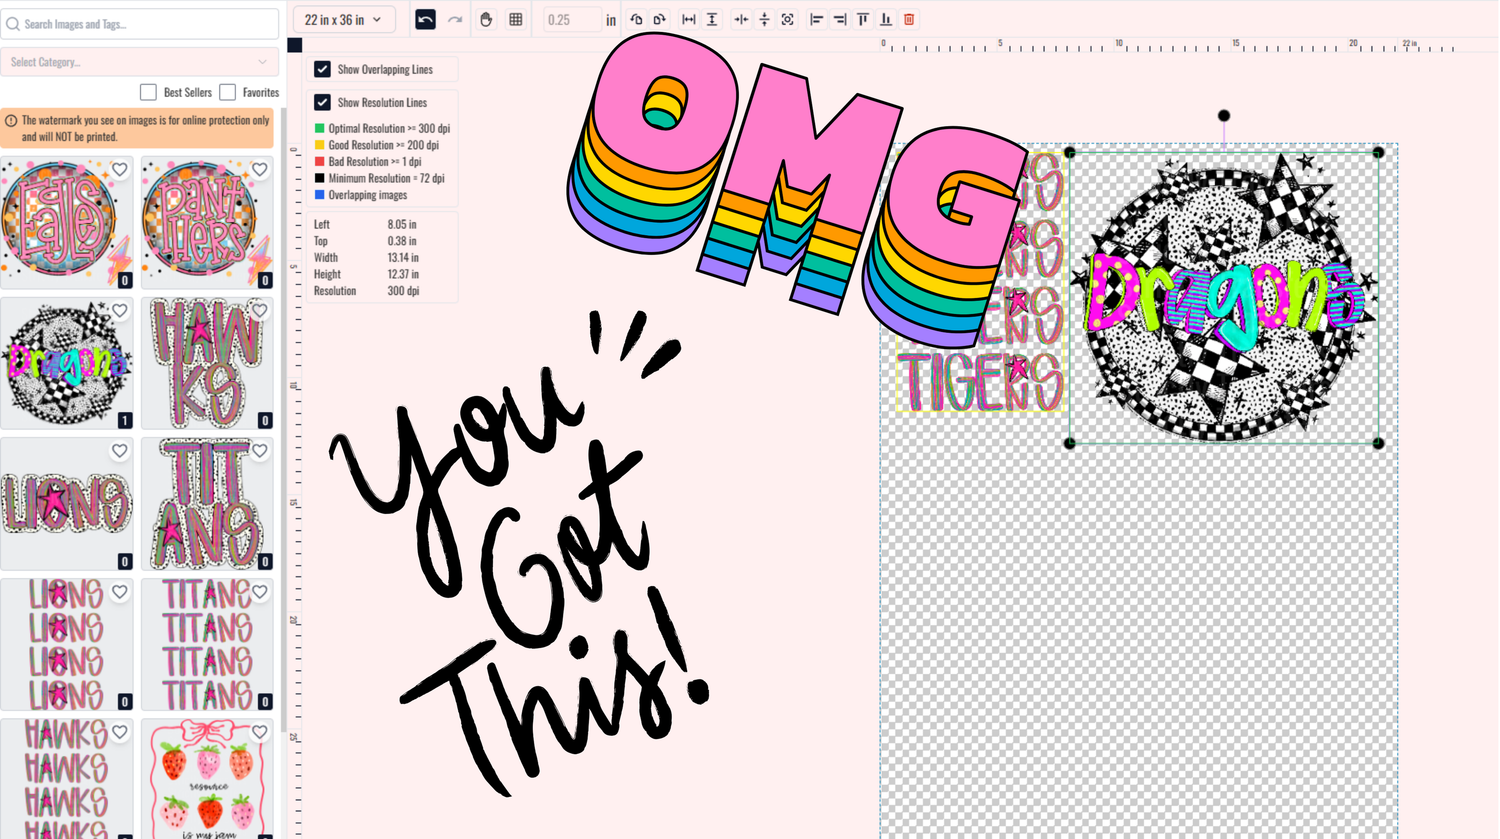Click the Search Images and Tags field

point(139,24)
